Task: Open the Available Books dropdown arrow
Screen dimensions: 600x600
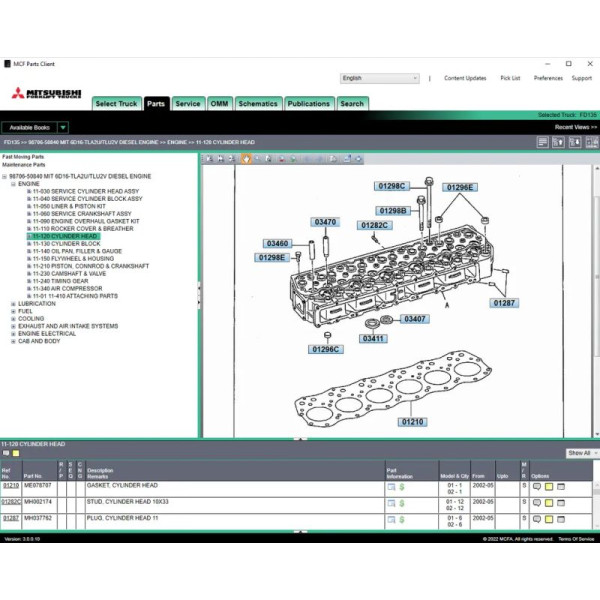Action: [63, 127]
